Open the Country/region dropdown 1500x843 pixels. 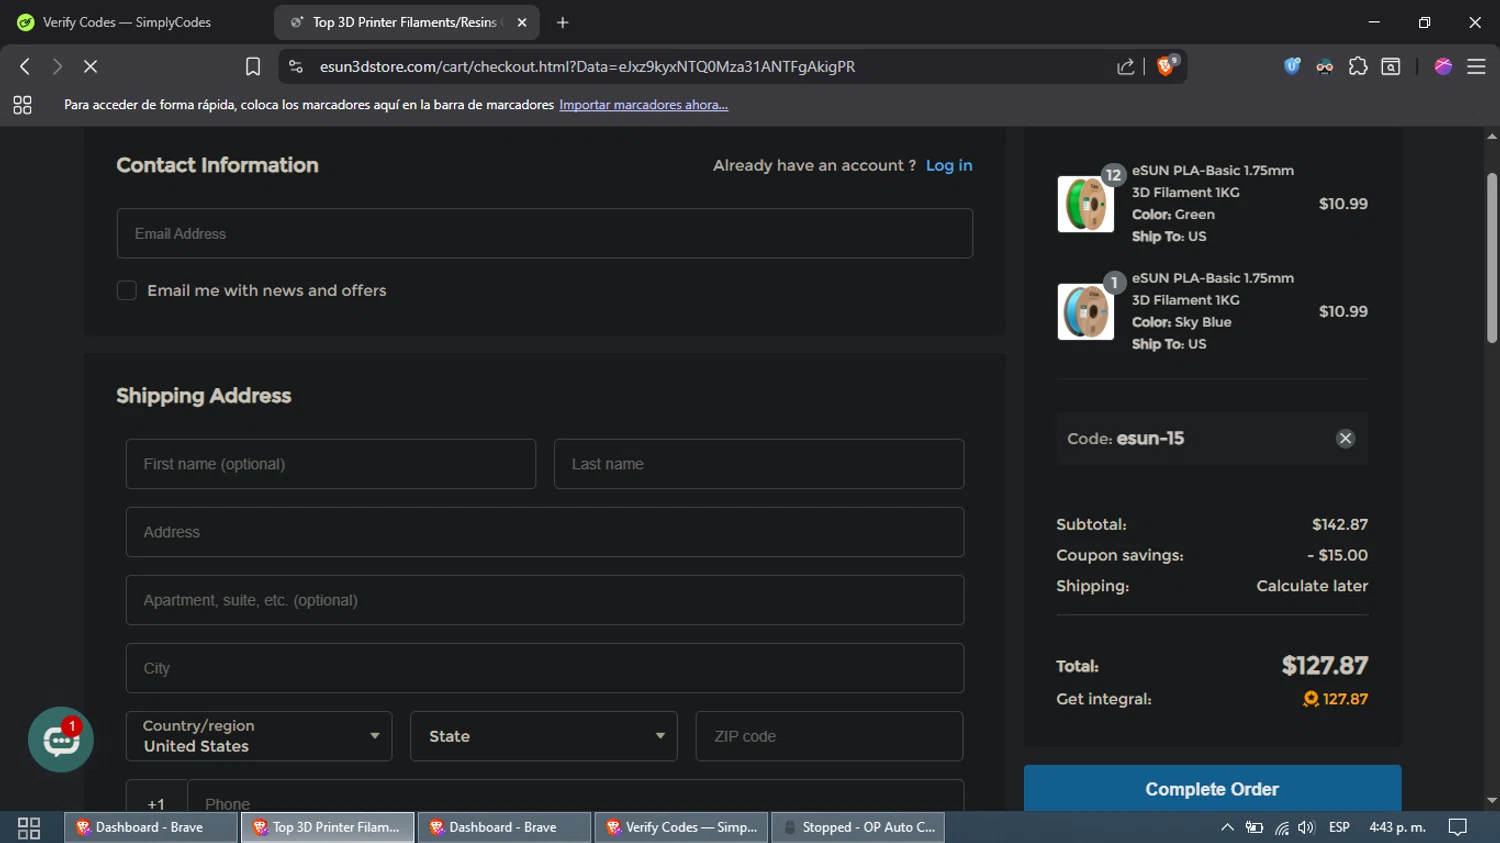click(259, 736)
